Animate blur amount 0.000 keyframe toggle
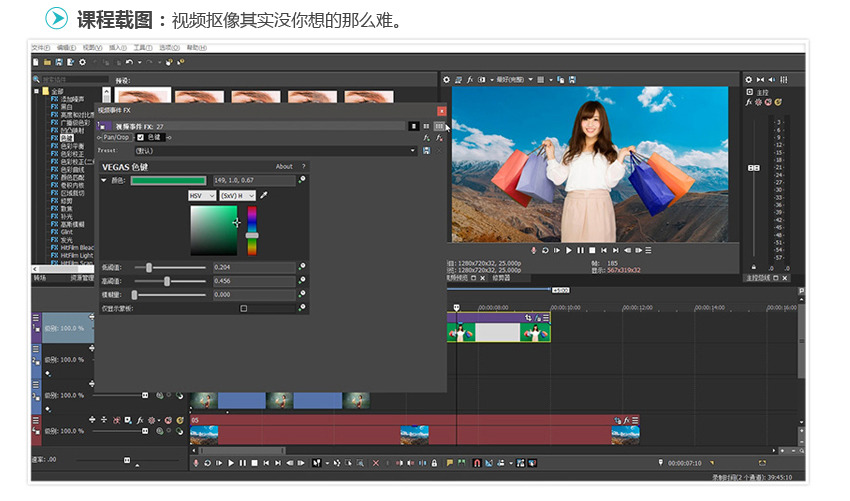The image size is (850, 501). (x=302, y=293)
